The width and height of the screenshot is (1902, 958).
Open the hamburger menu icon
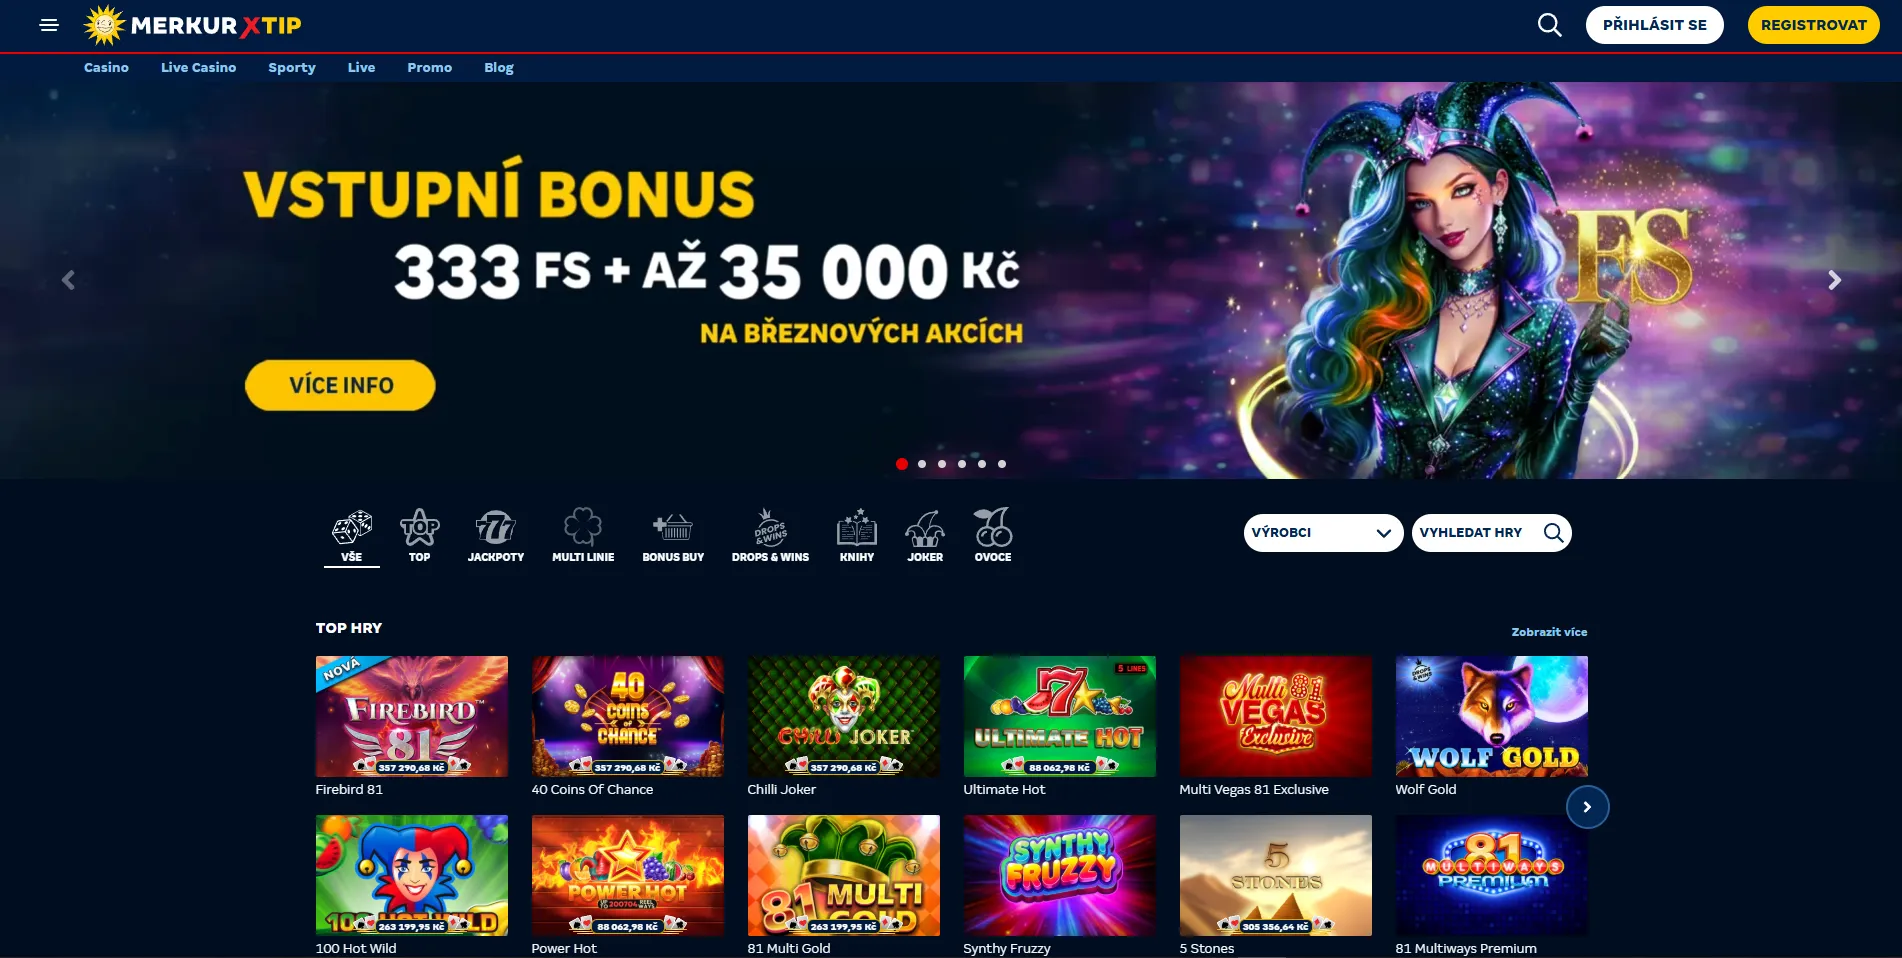(x=49, y=25)
